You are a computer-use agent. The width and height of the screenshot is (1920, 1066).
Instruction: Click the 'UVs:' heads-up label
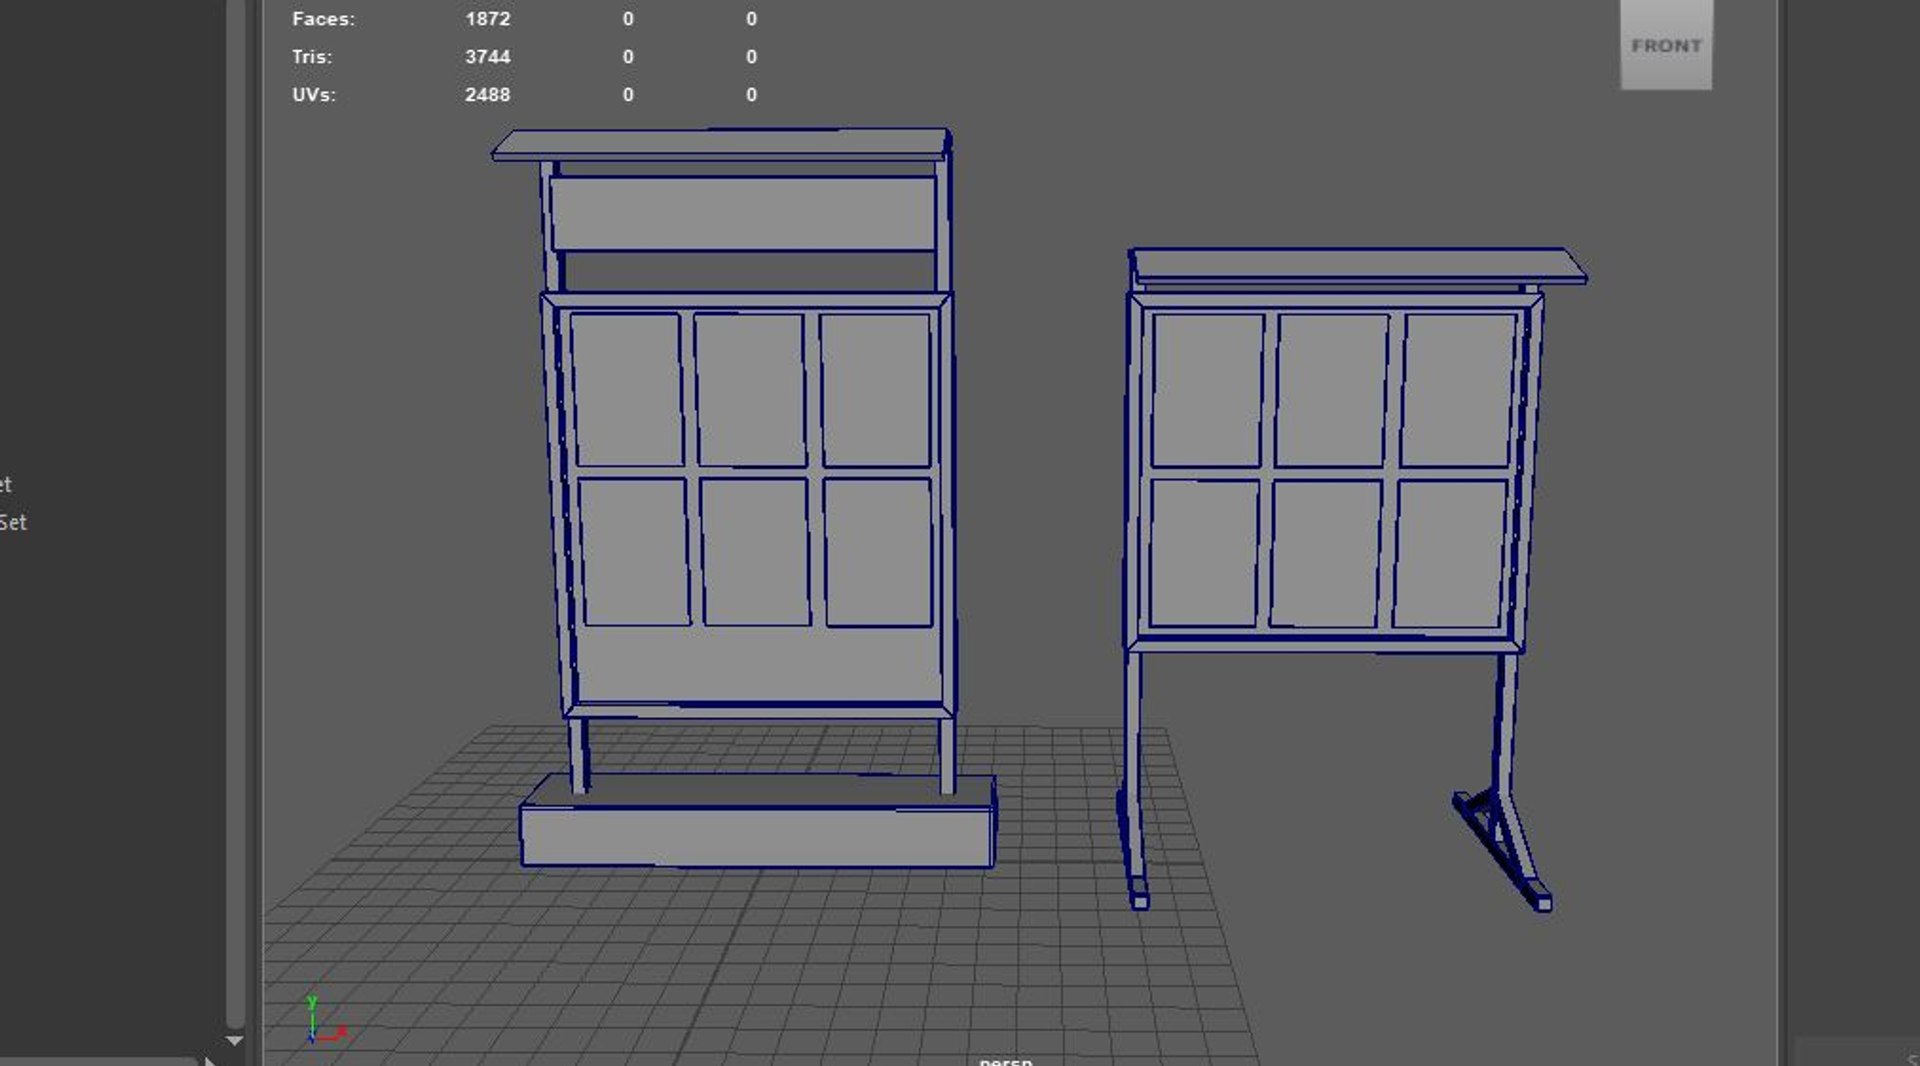pyautogui.click(x=314, y=95)
